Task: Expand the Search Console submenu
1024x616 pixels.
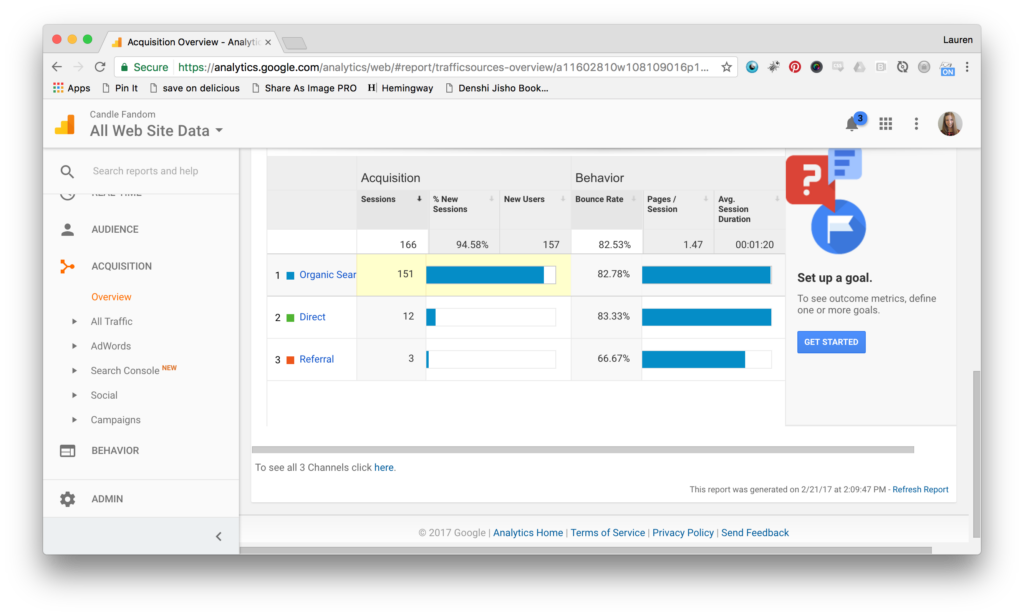Action: click(x=74, y=370)
